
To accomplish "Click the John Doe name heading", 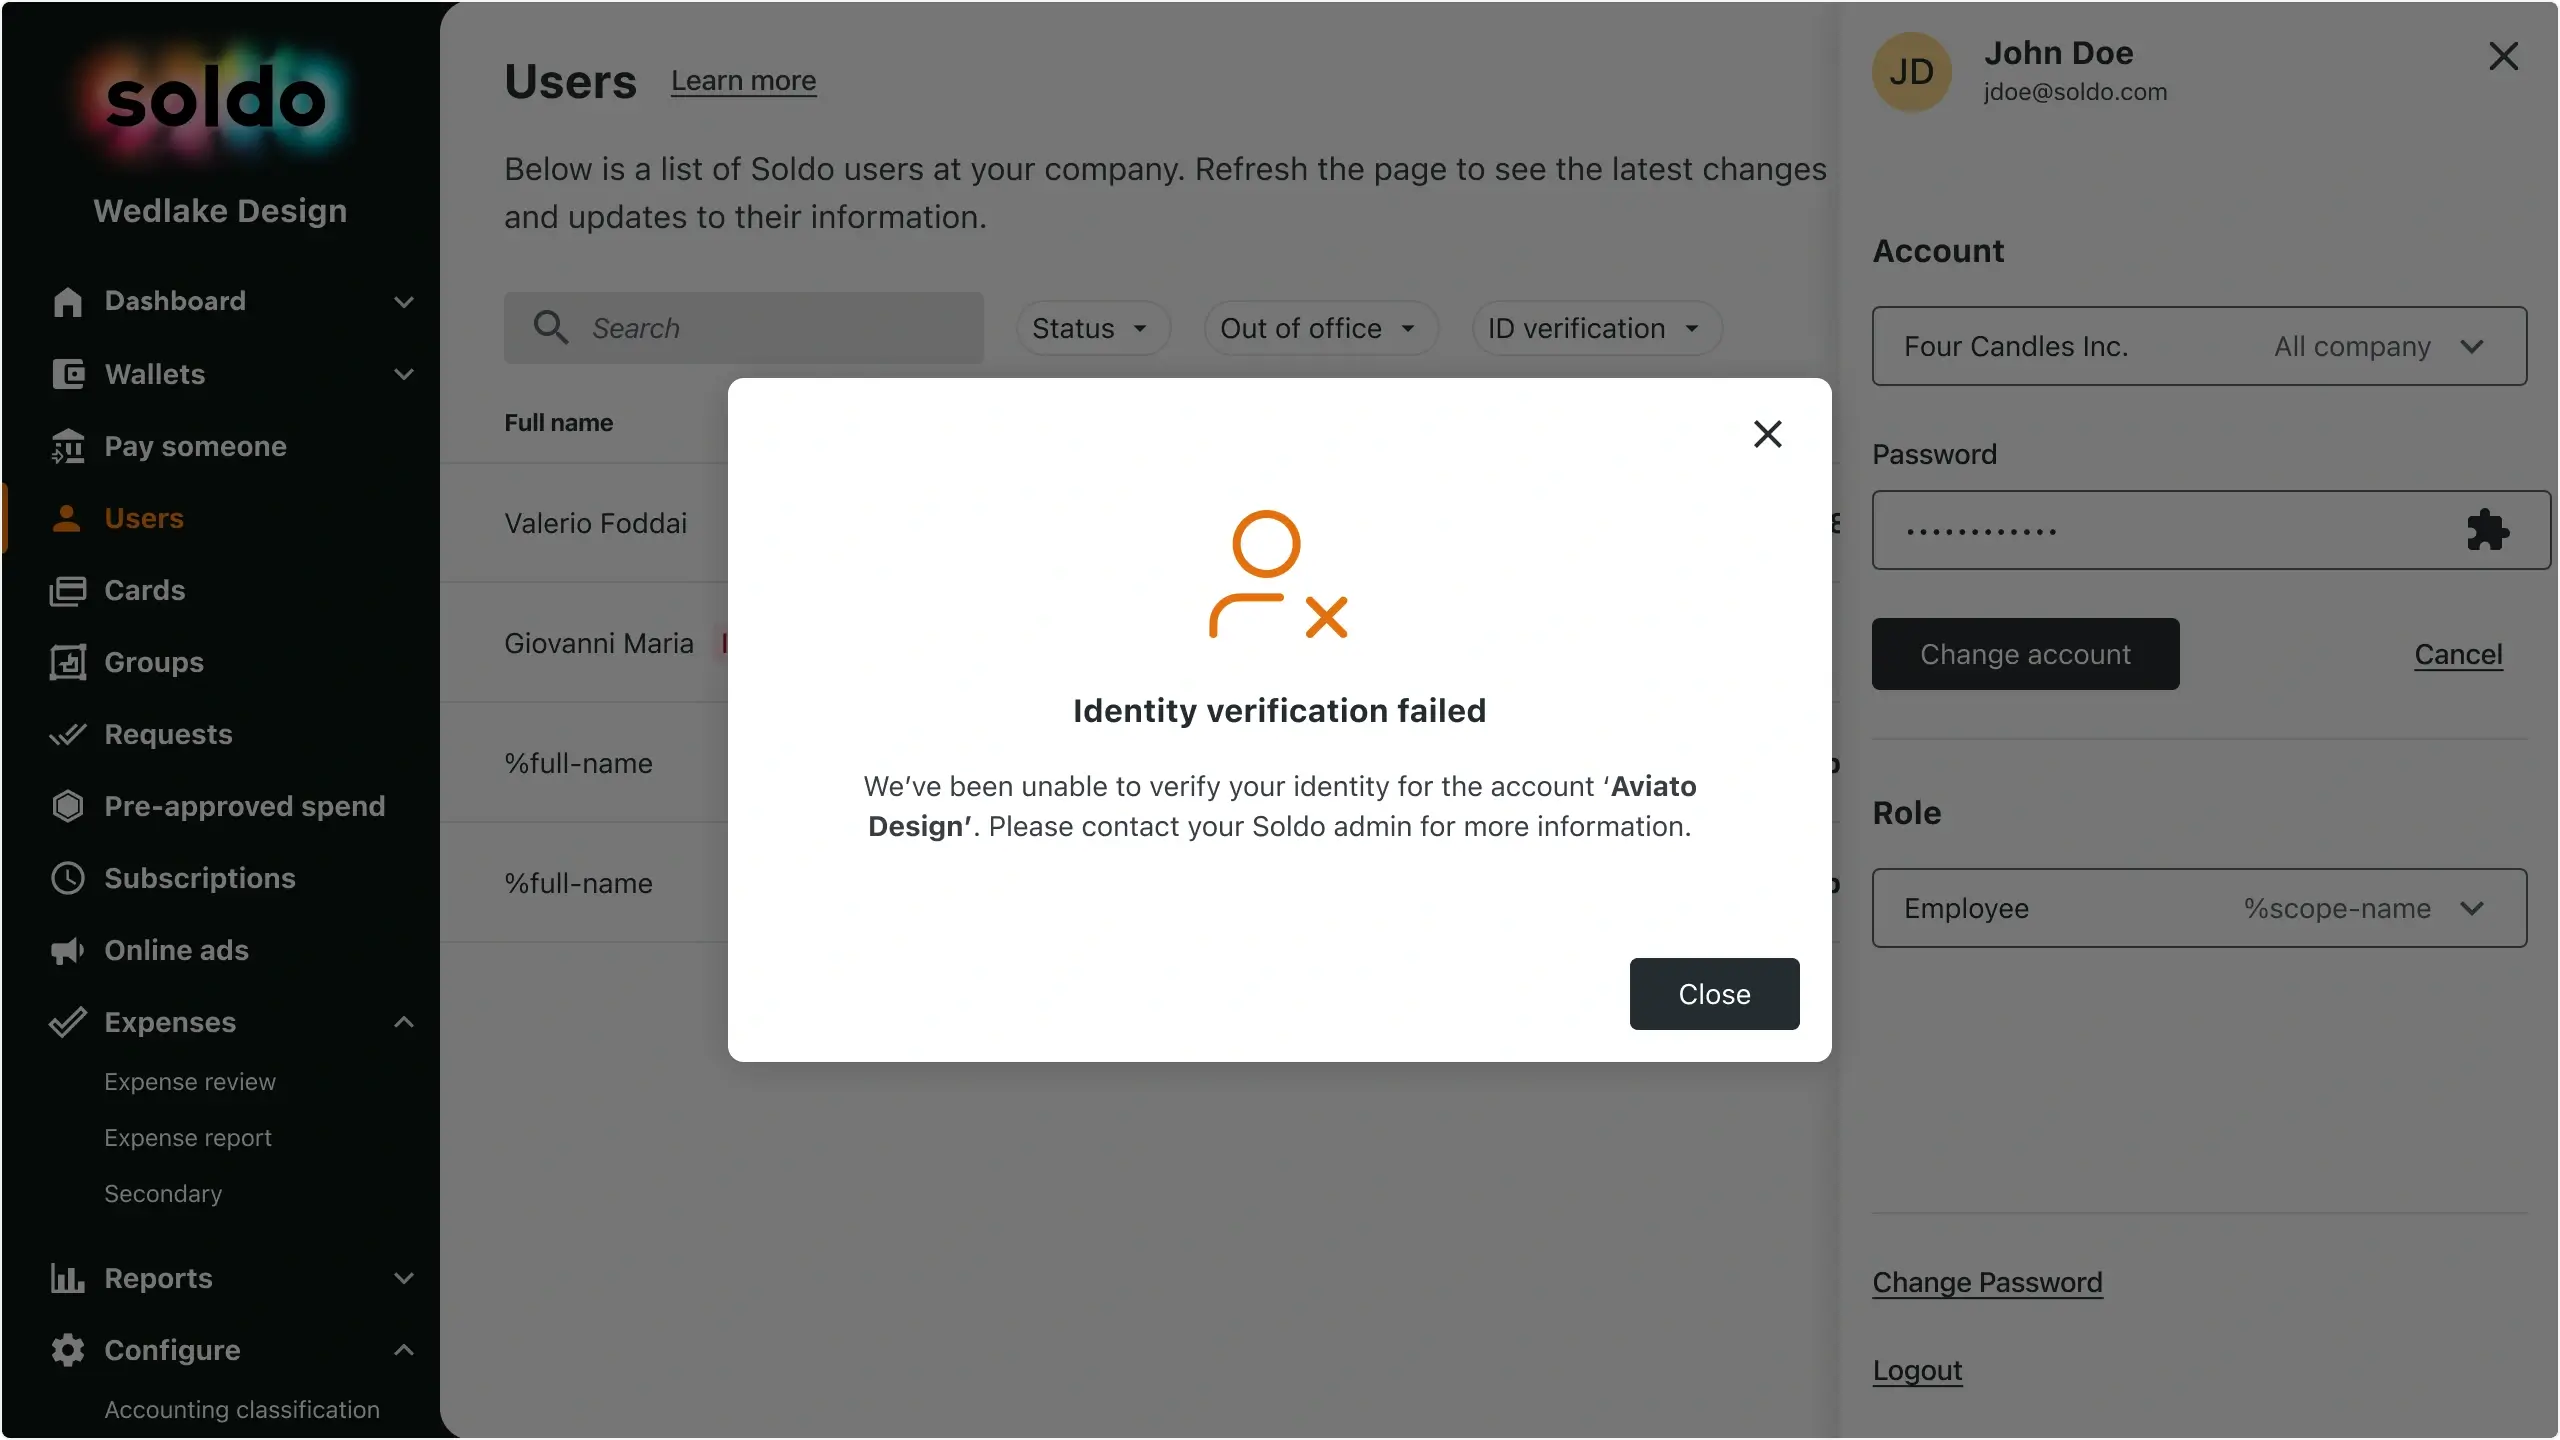I will click(2058, 53).
